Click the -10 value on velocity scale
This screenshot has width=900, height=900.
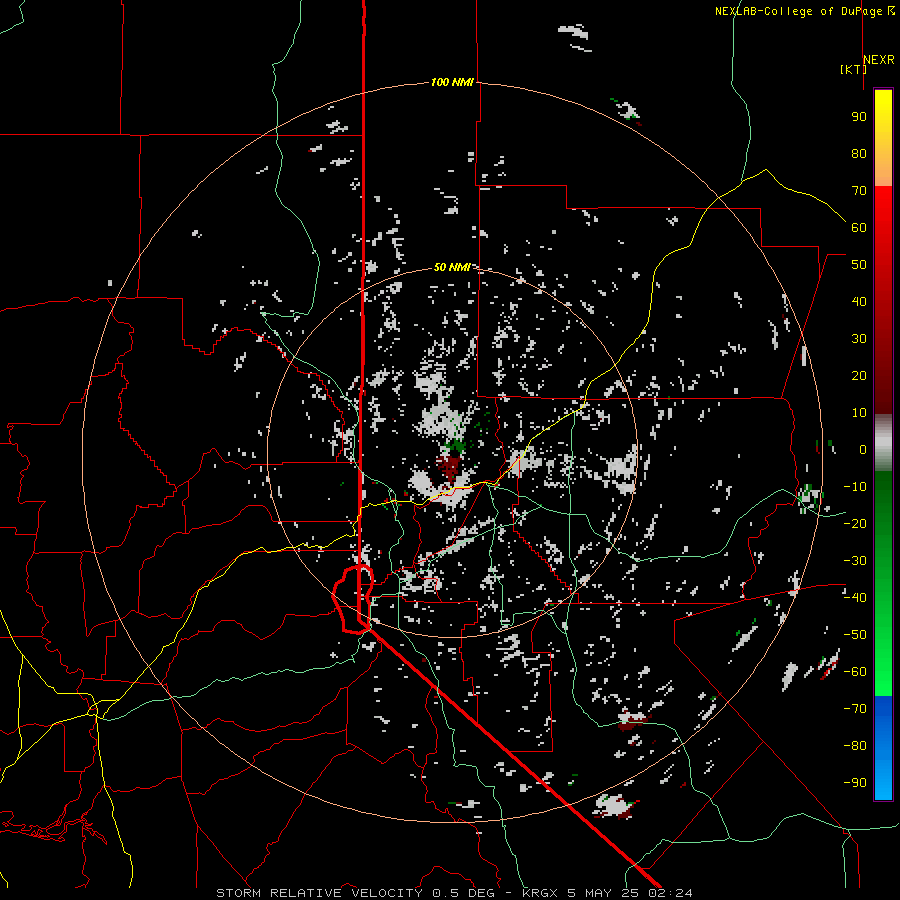[x=855, y=487]
